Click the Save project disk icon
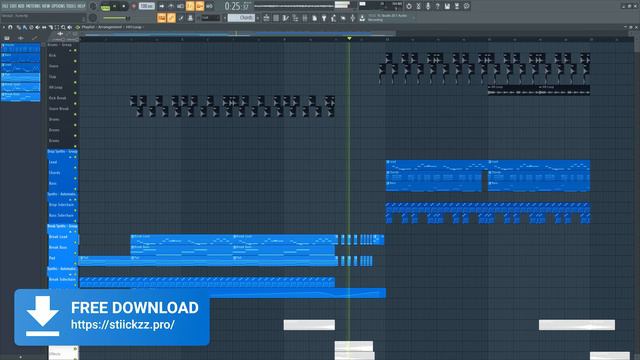The image size is (640, 360). pos(447,6)
